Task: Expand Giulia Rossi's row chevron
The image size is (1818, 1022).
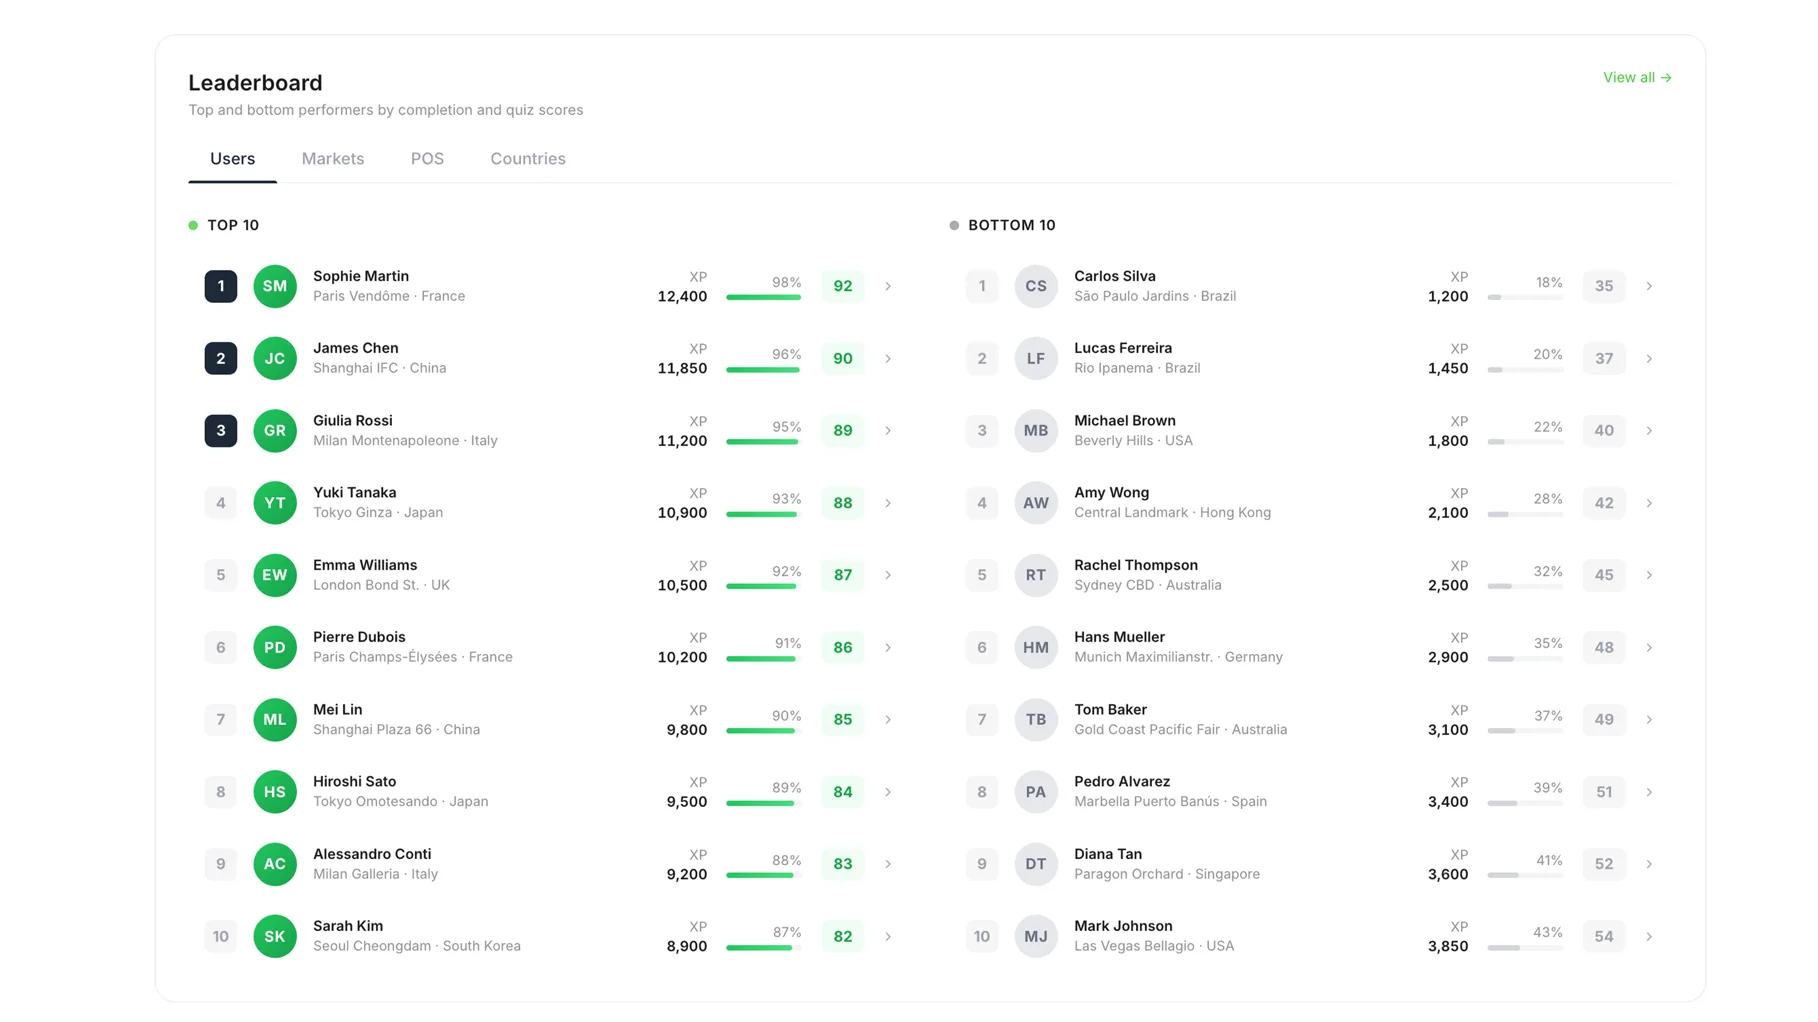Action: coord(887,431)
